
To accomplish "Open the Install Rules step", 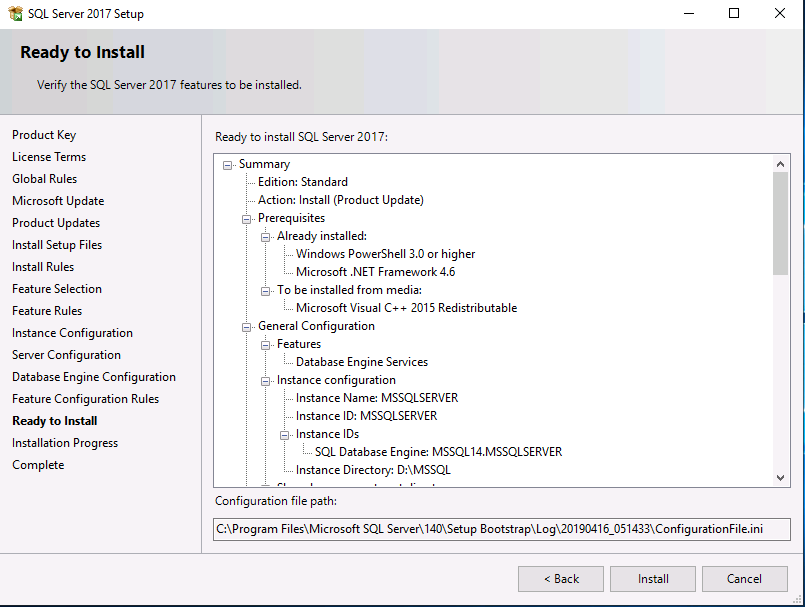I will click(x=43, y=267).
